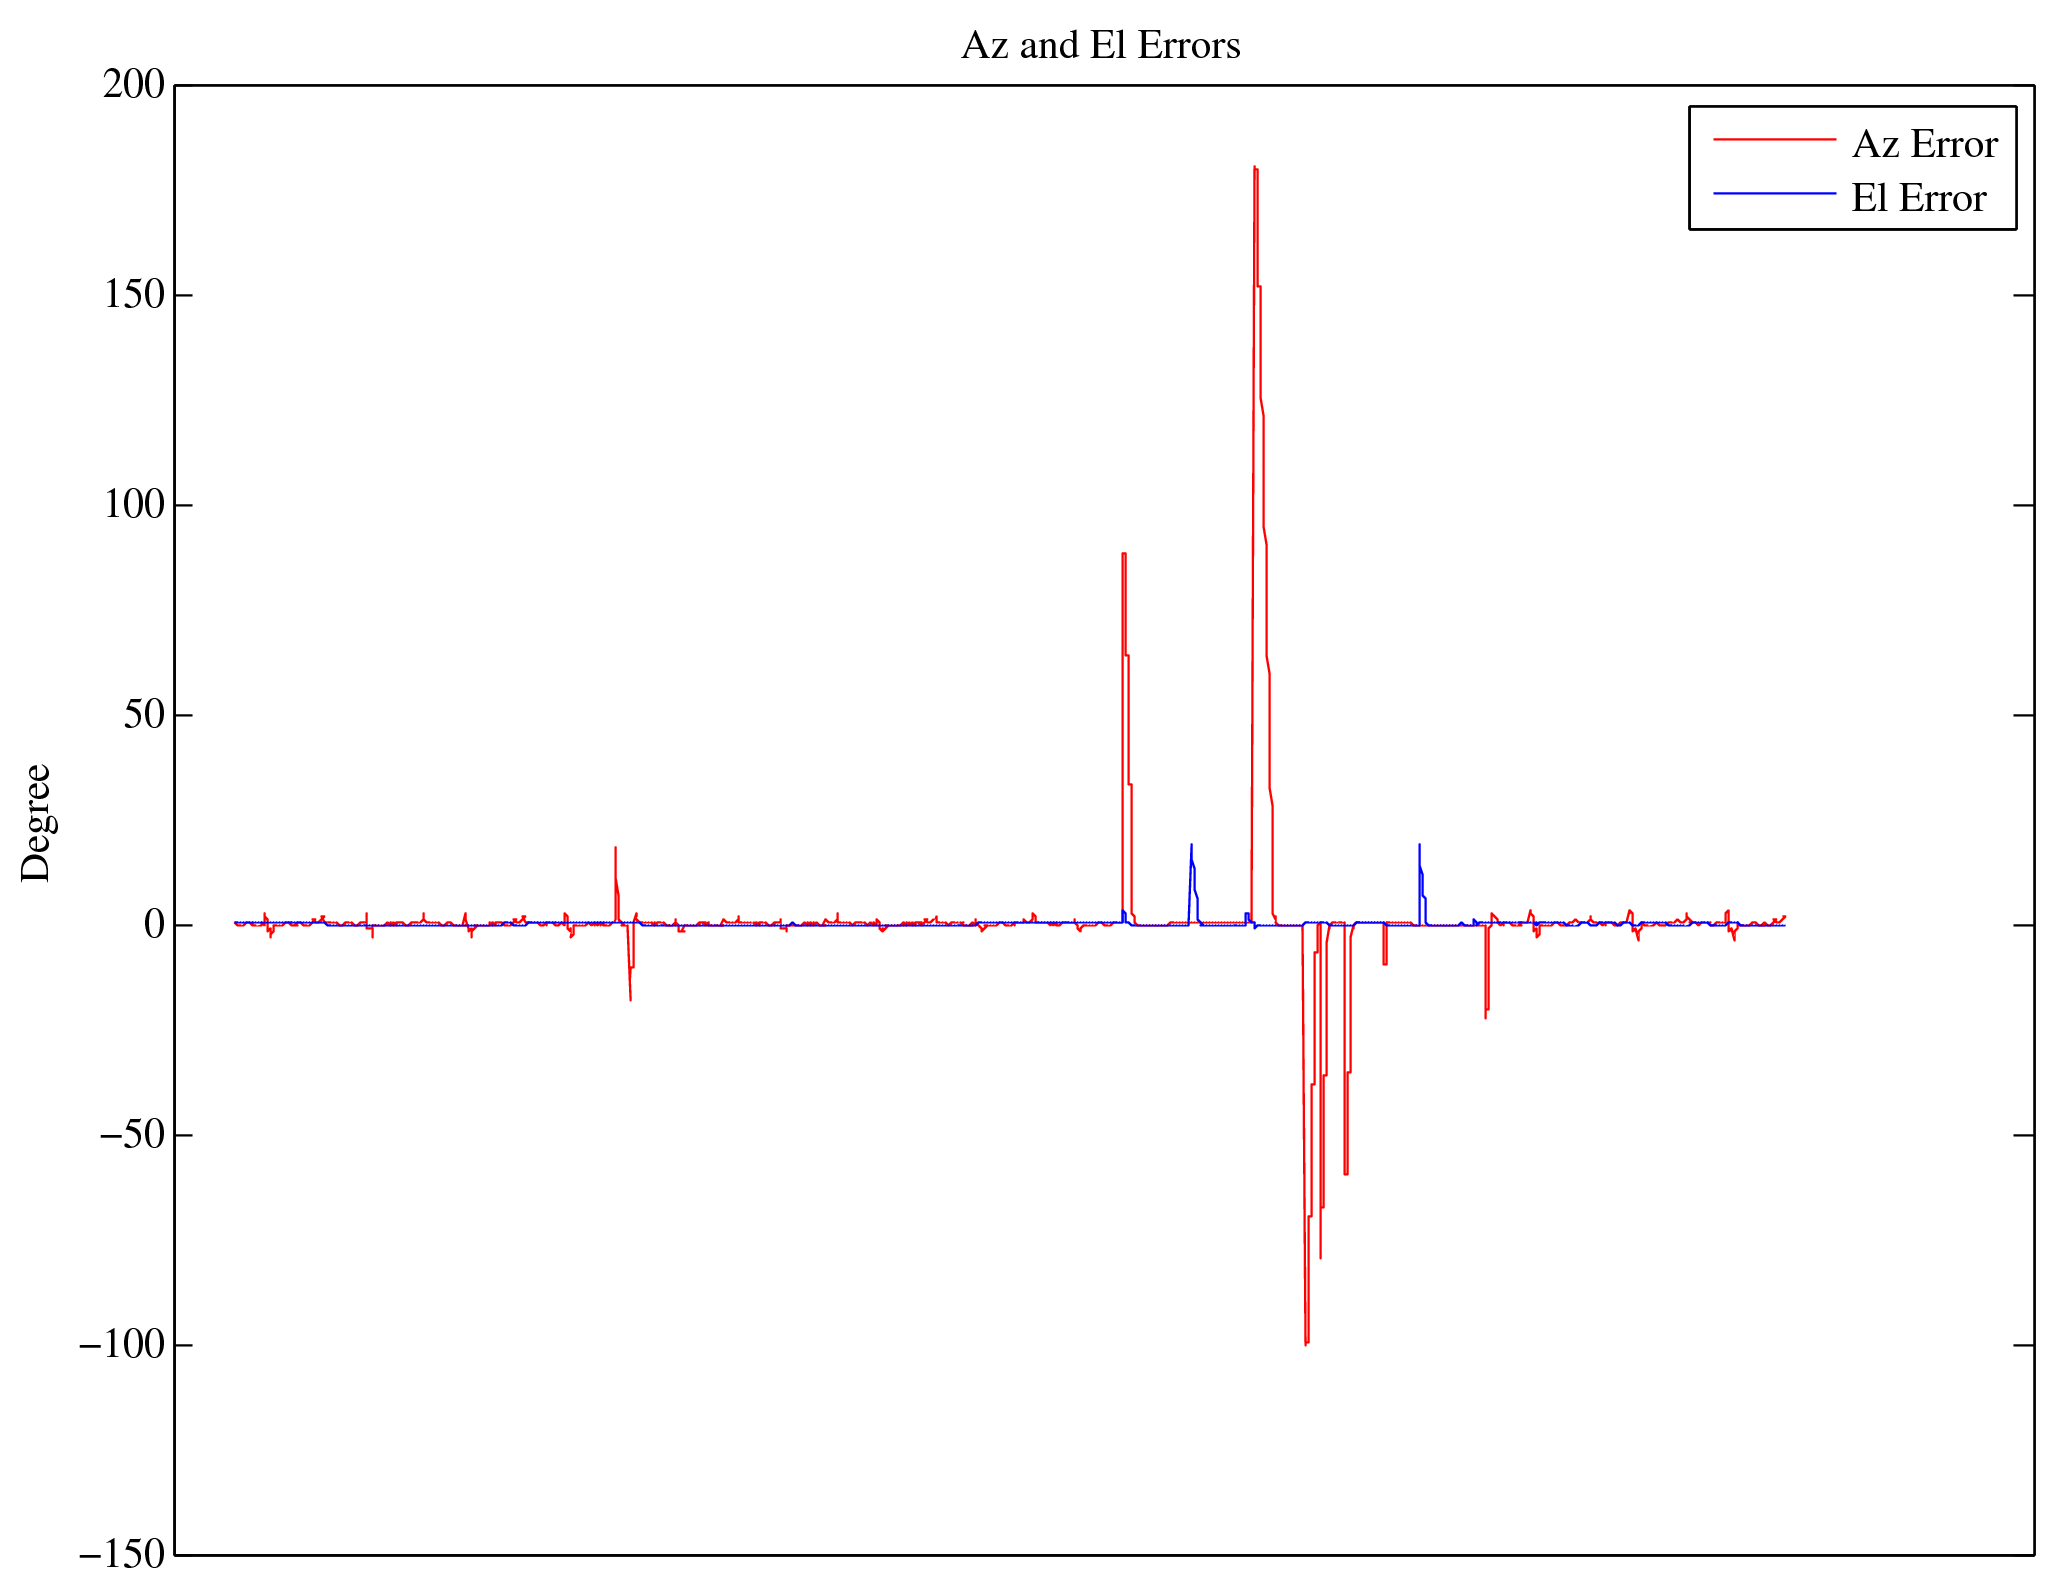2063x1592 pixels.
Task: Click the red Az Error legend line
Action: tap(1774, 140)
